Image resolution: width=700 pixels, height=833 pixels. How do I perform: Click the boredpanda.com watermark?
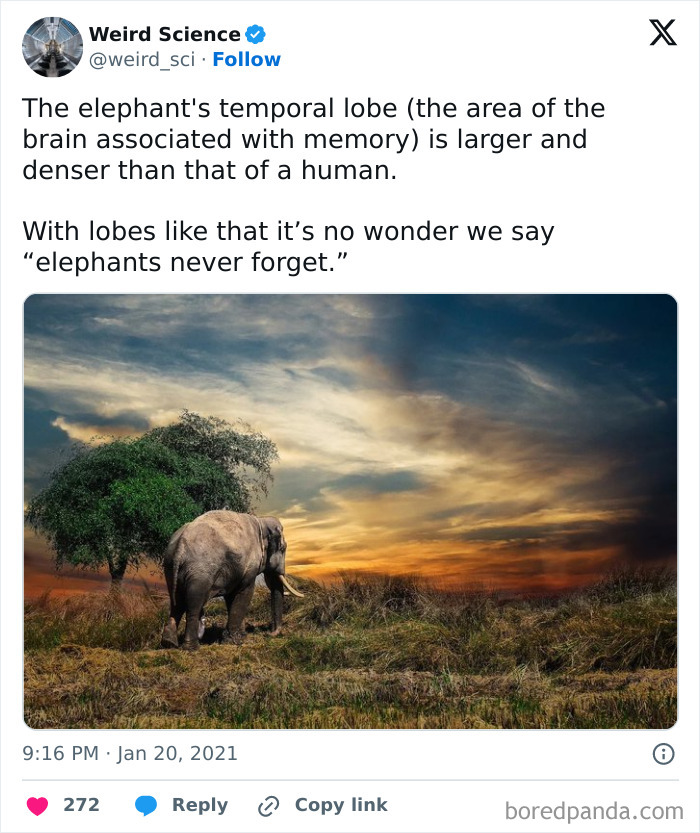coord(594,810)
